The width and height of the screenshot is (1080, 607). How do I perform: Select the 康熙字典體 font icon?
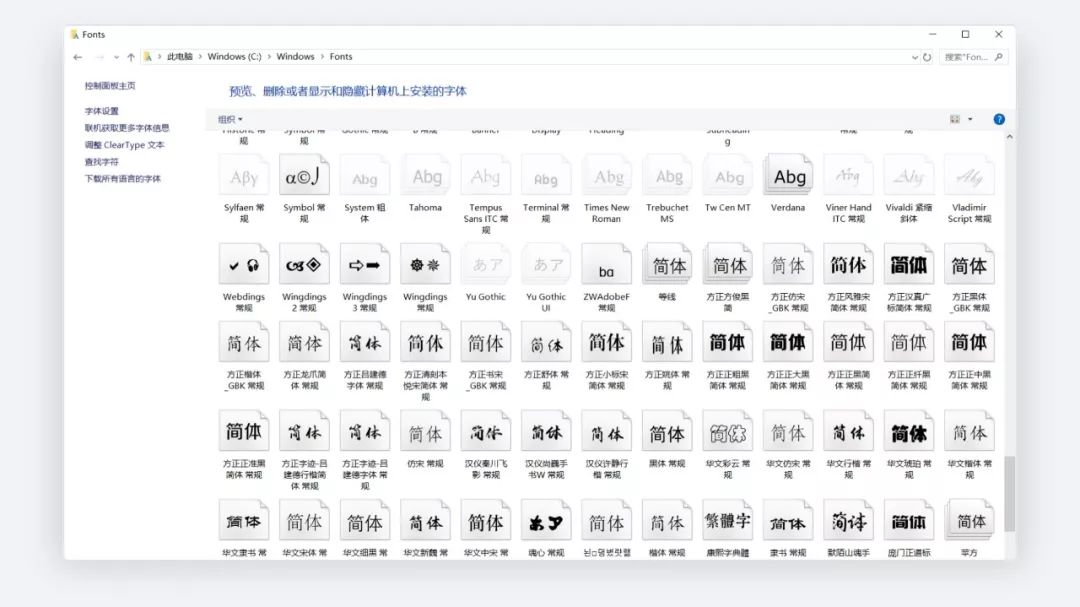[727, 521]
